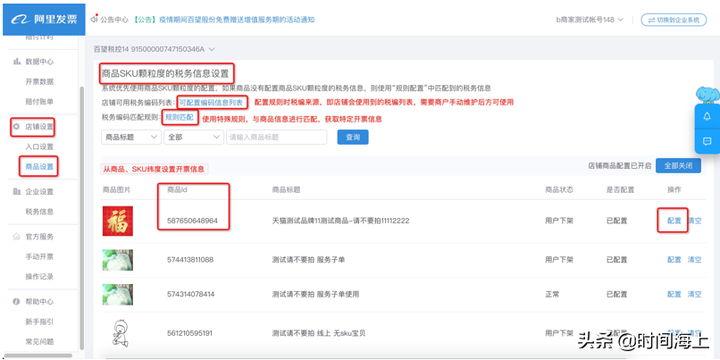Viewport: 720px width, 360px height.
Task: Select 新手指引 in the sidebar
Action: tap(39, 322)
